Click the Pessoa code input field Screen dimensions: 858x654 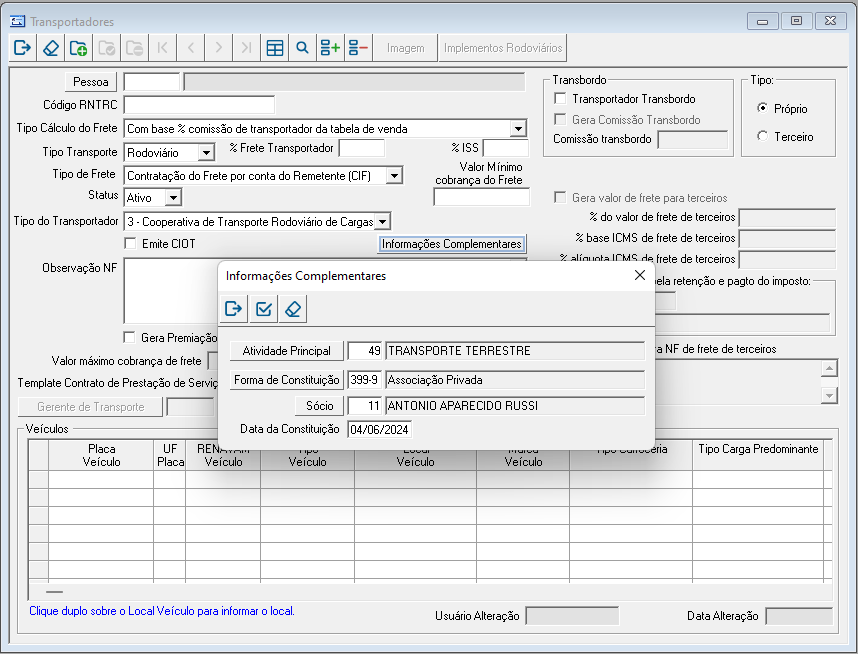click(x=152, y=82)
